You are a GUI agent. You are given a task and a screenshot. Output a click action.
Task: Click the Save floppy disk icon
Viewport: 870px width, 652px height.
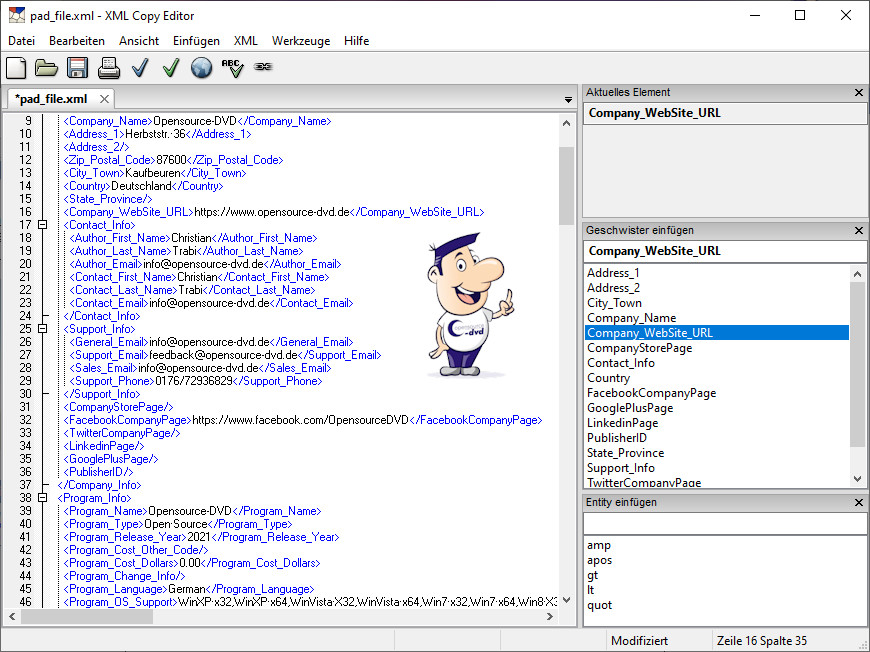coord(77,68)
